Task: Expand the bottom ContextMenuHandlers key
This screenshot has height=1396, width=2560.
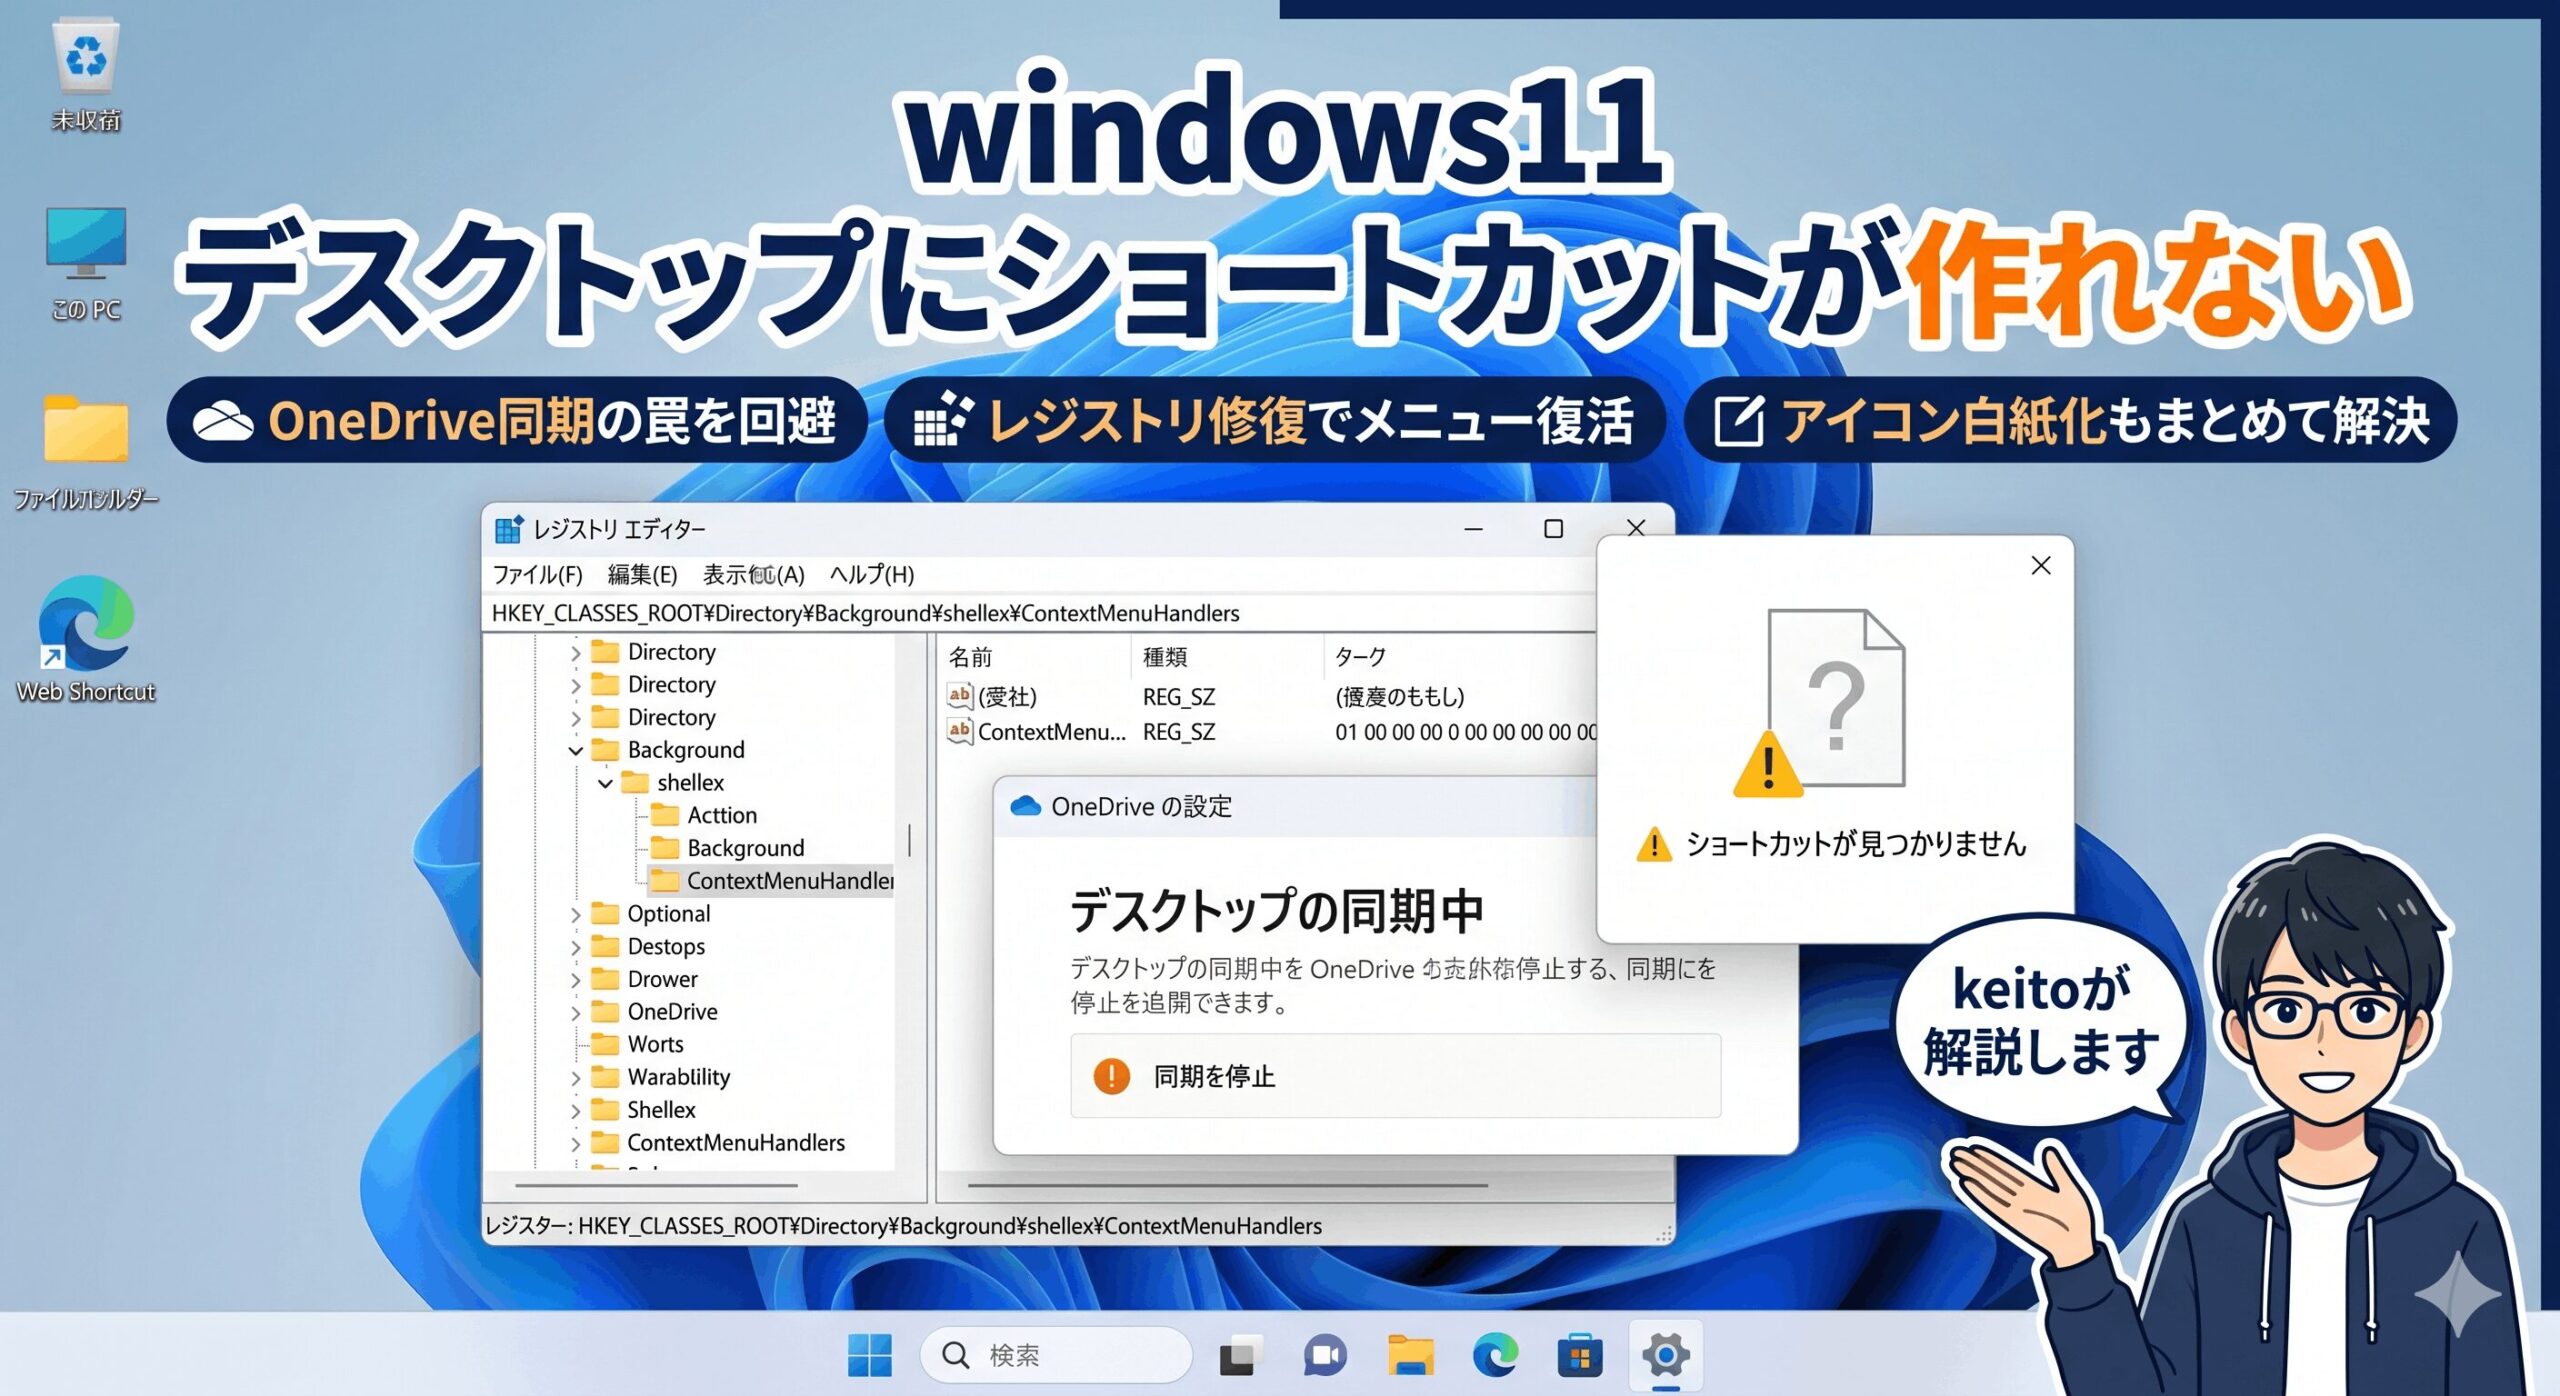Action: (575, 1143)
